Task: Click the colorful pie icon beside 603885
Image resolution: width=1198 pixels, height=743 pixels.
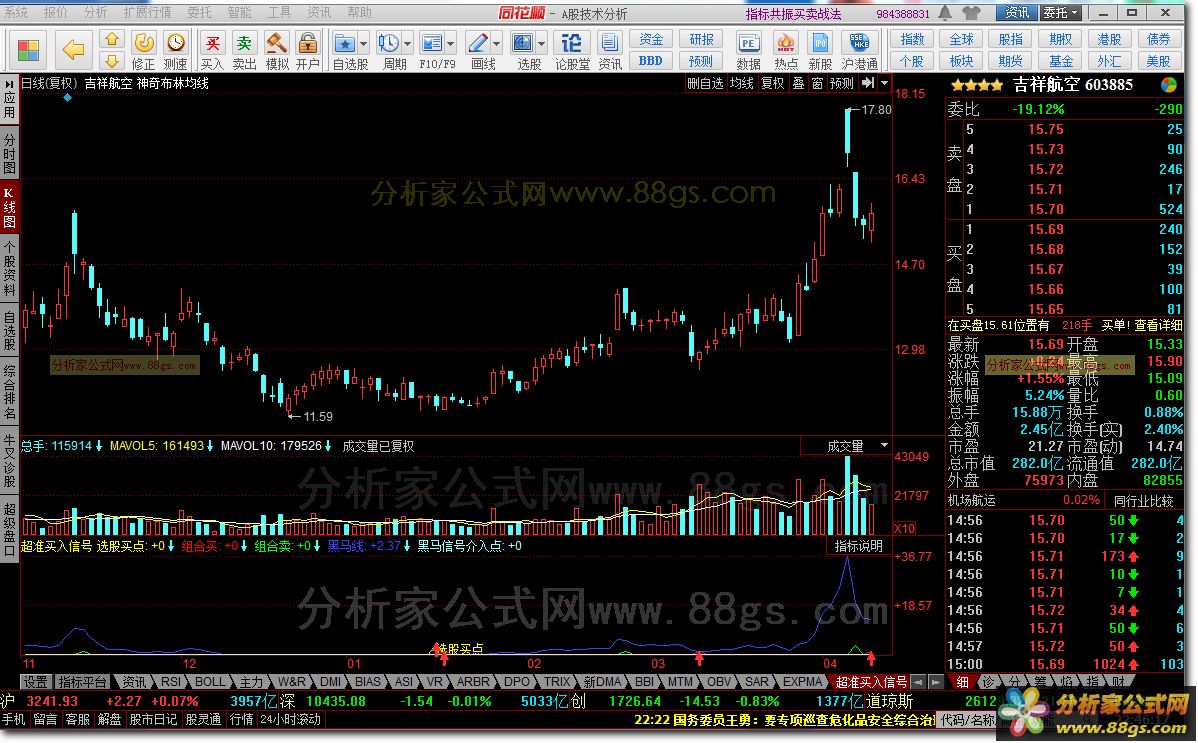Action: (1168, 85)
